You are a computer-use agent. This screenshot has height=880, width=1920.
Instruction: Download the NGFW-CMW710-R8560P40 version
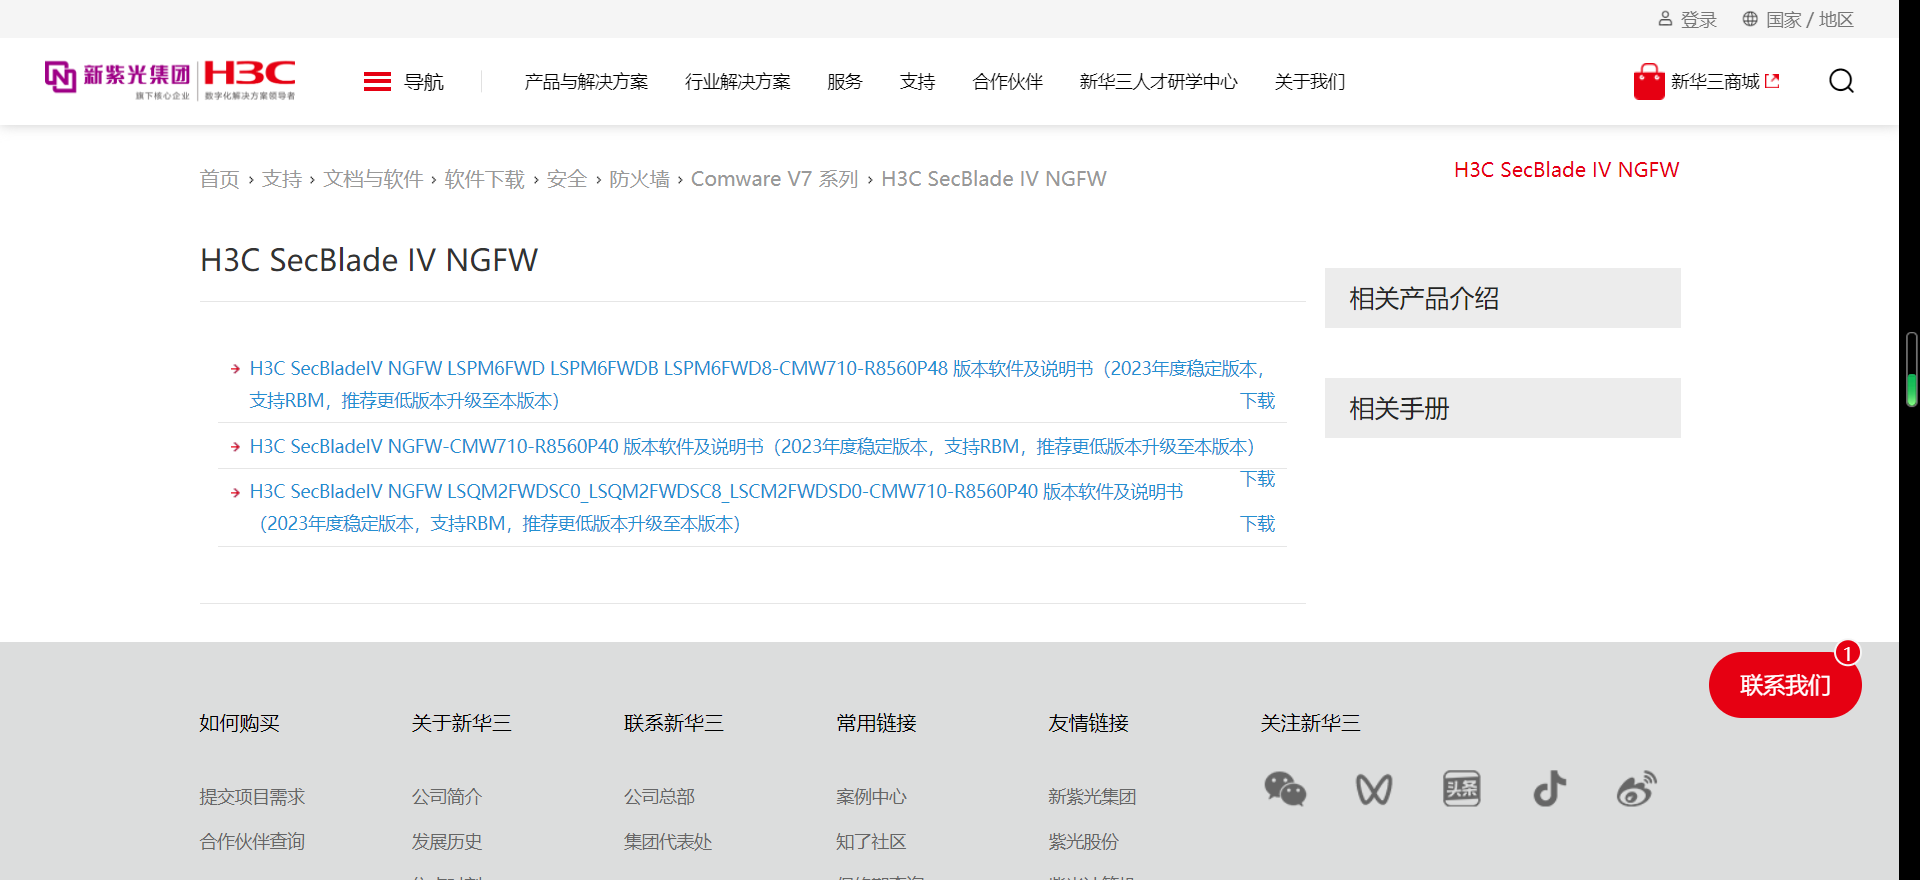click(1258, 479)
